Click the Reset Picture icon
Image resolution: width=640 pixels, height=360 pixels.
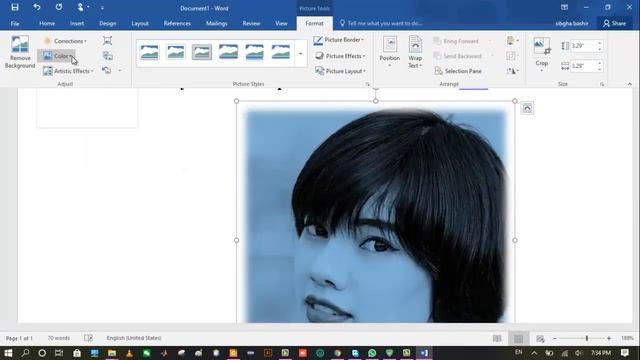click(x=107, y=71)
